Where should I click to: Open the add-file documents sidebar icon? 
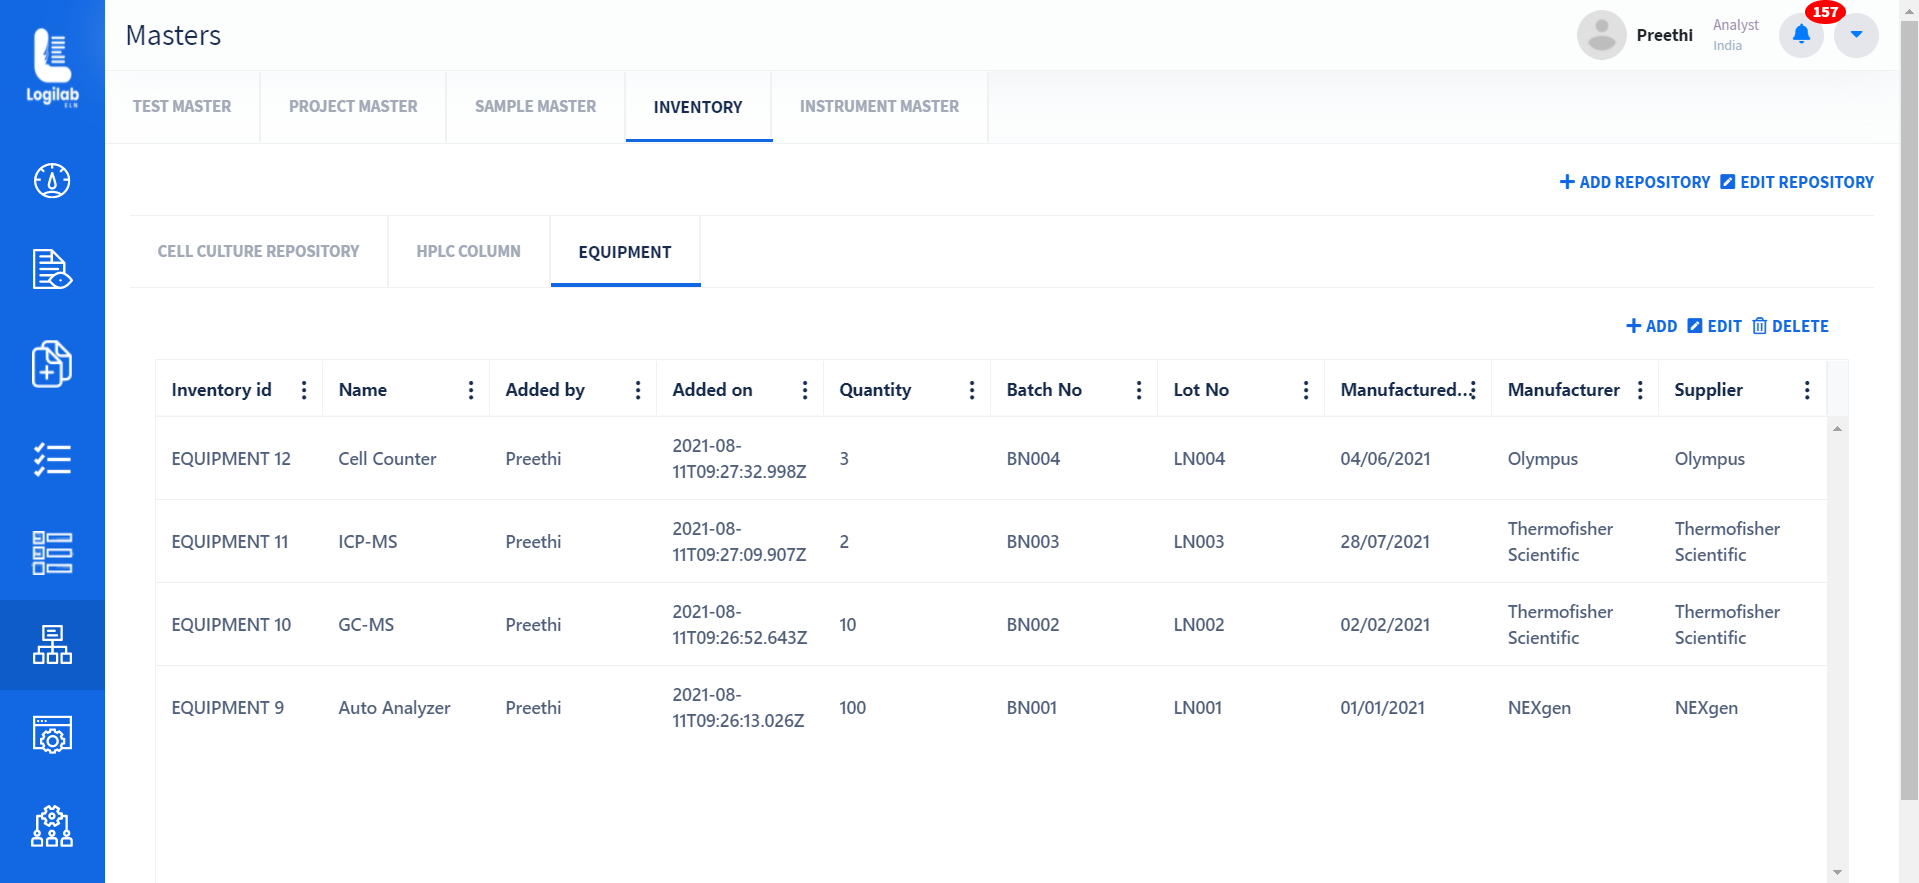[x=52, y=363]
